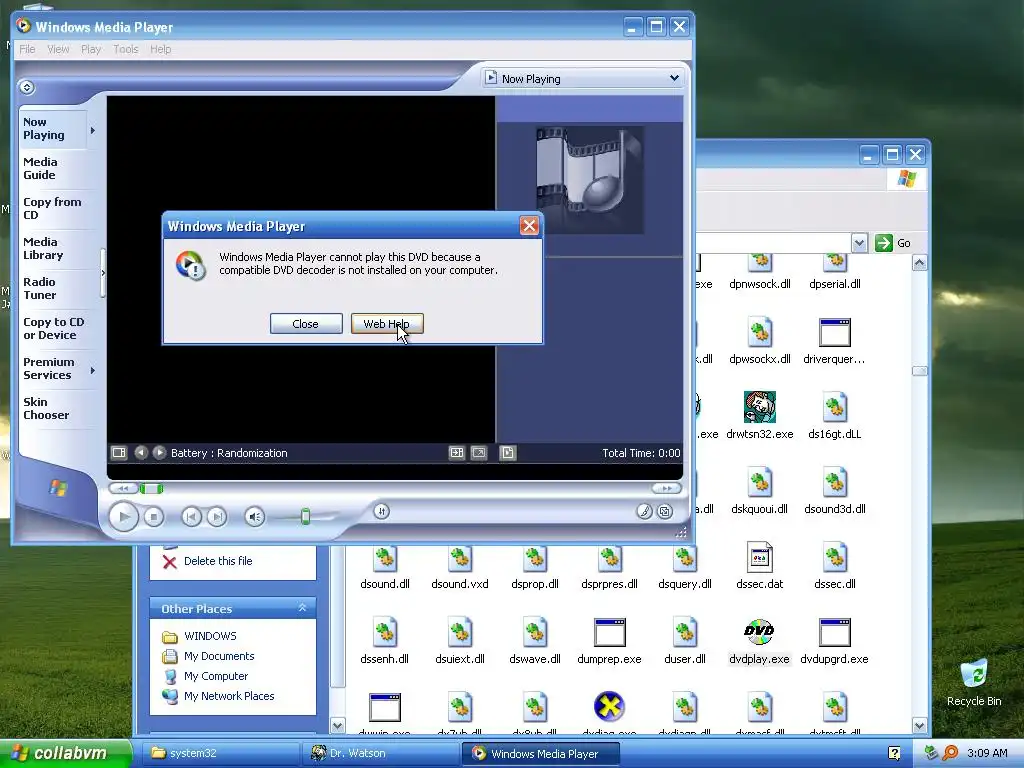This screenshot has width=1024, height=768.
Task: Expand the Now Playing dropdown at top right
Action: click(x=674, y=78)
